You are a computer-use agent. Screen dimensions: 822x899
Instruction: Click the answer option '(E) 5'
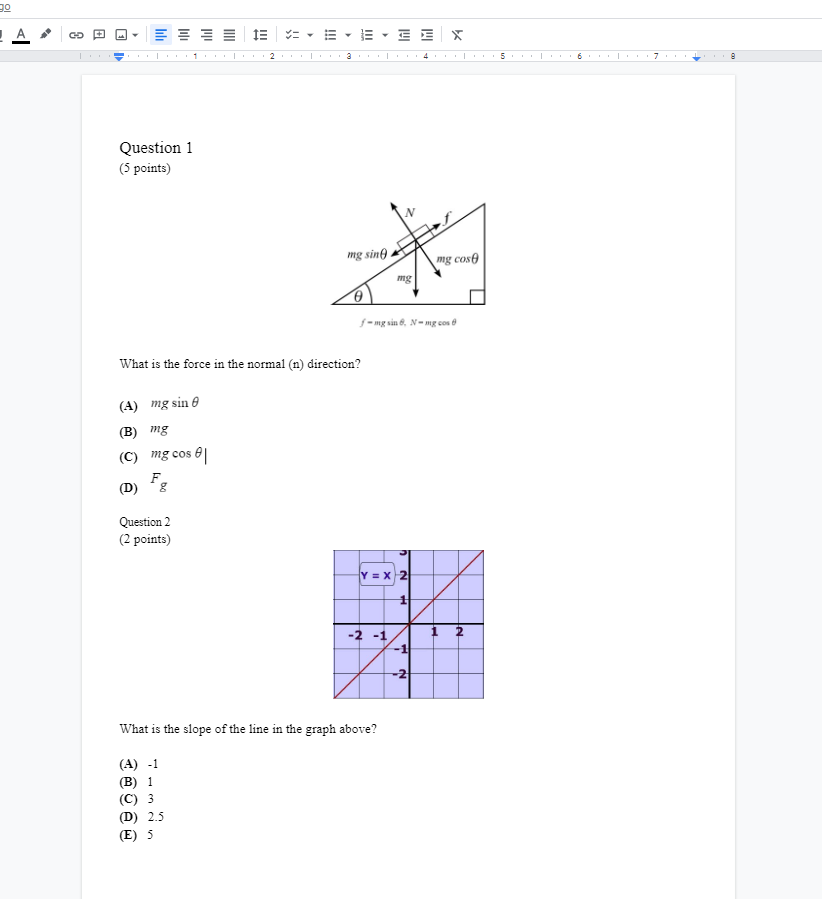[136, 834]
